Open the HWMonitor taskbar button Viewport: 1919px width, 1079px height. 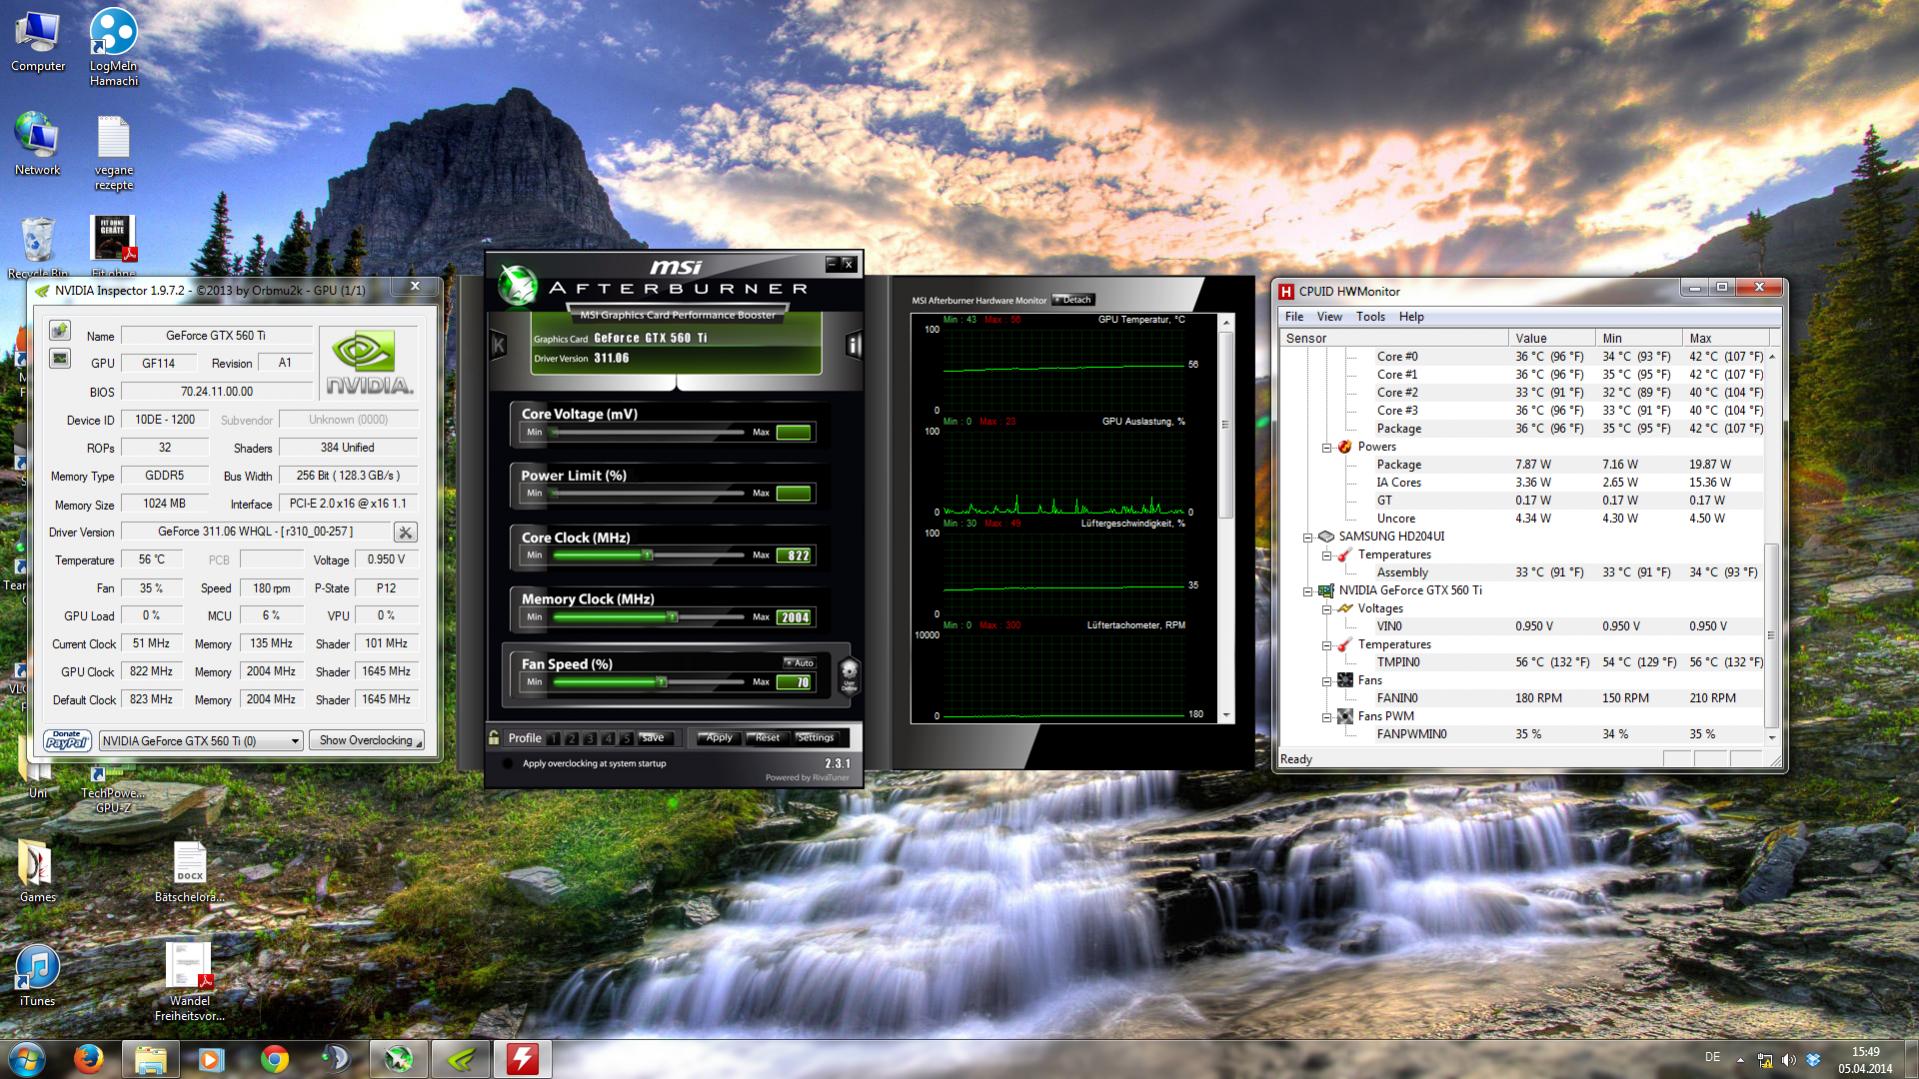[522, 1058]
